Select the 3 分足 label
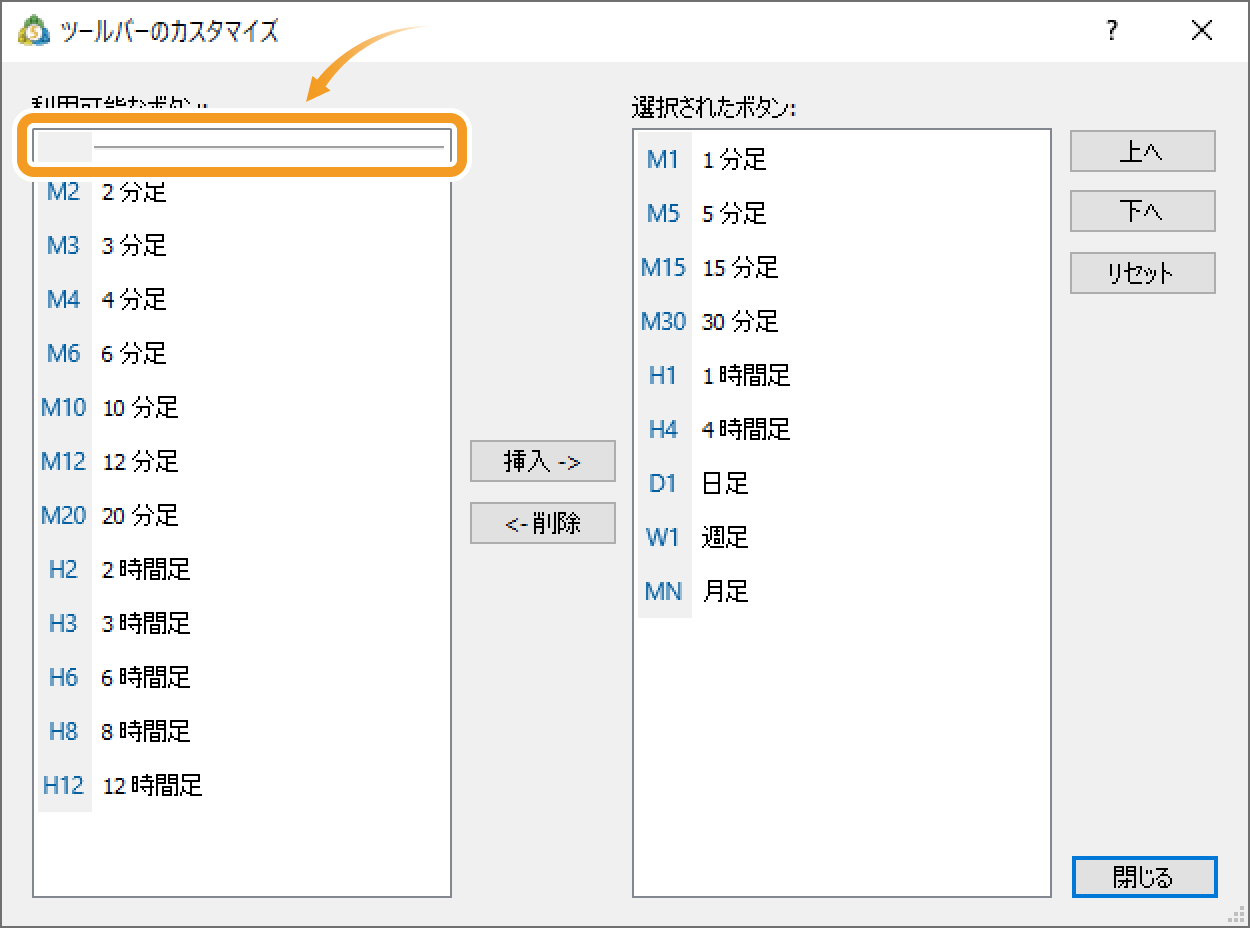The image size is (1250, 928). [x=134, y=245]
